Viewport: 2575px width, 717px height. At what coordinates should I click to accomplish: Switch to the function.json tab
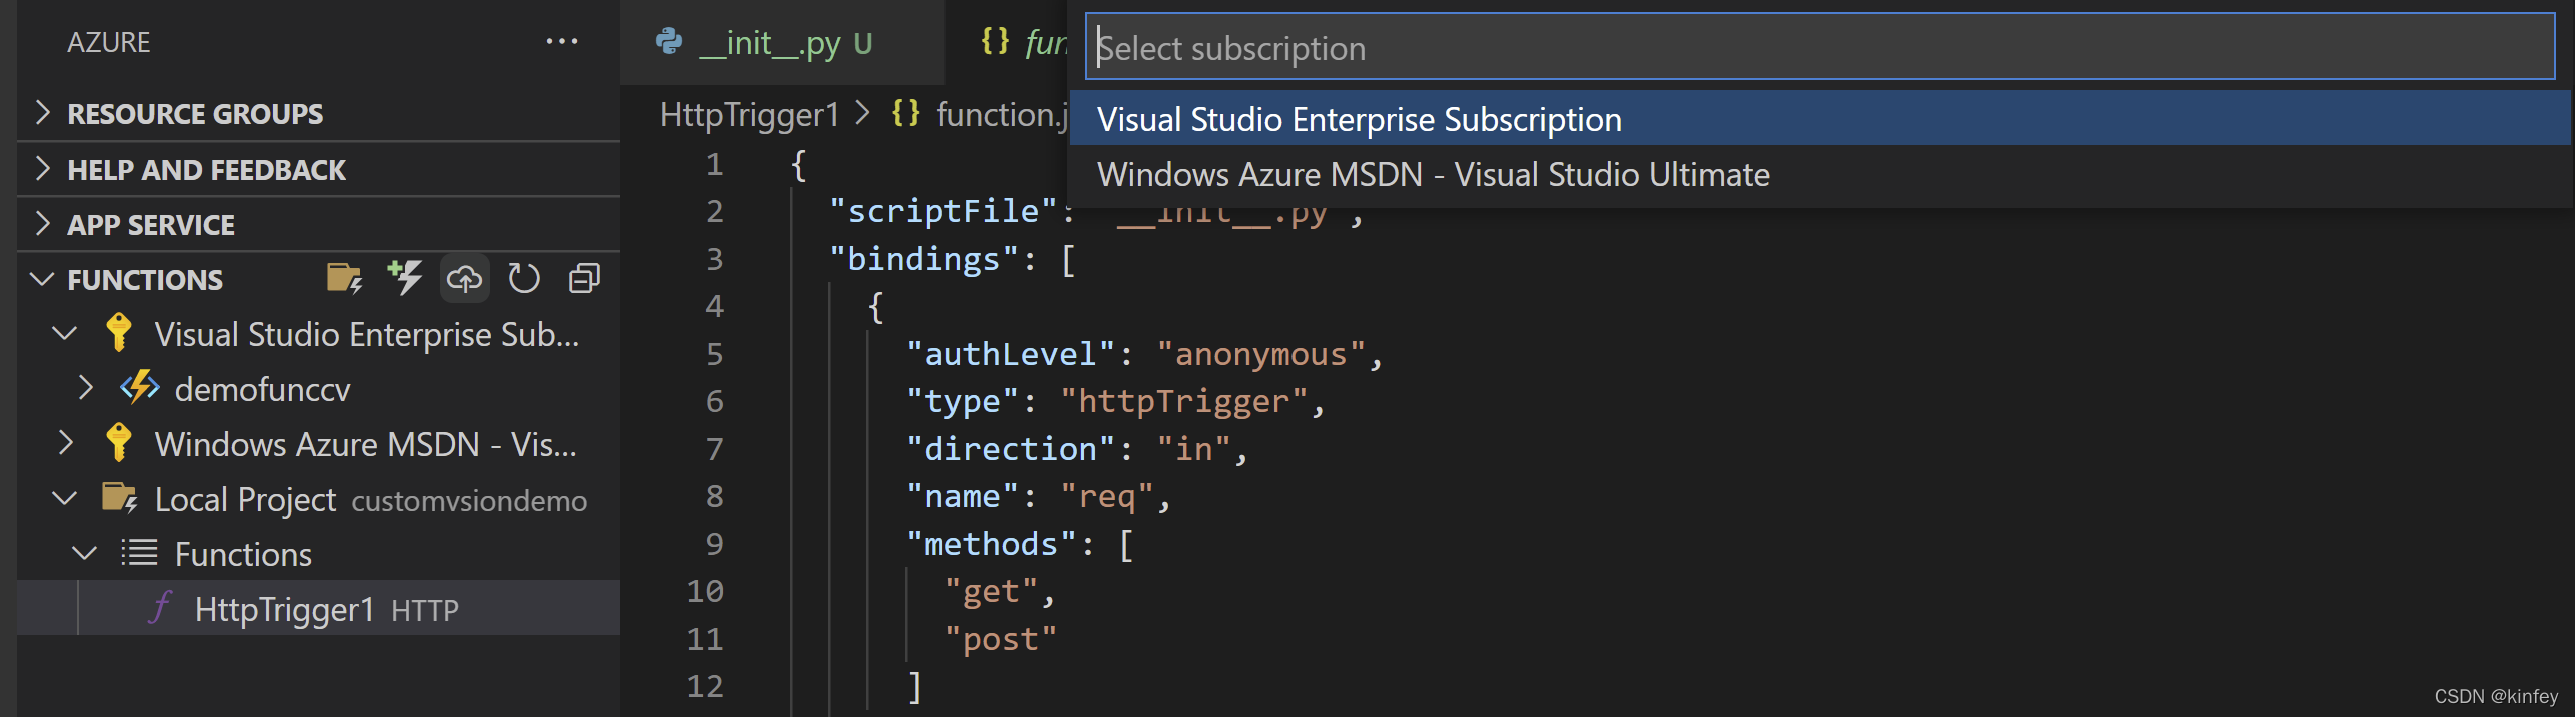pos(1008,42)
